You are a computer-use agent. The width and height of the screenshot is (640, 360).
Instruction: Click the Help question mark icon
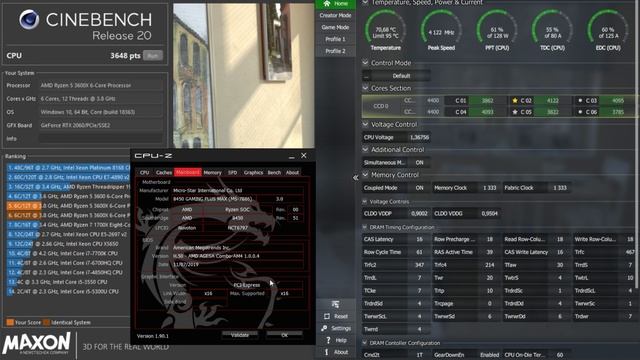[x=327, y=340]
